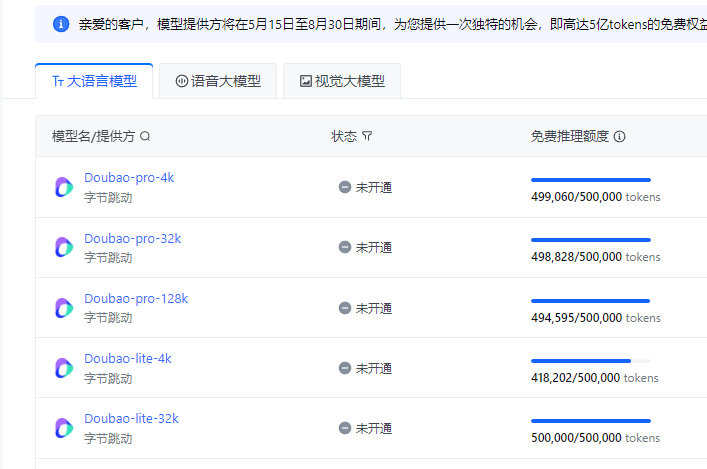Open the Doubao-pro-4k model link
Image resolution: width=707 pixels, height=469 pixels.
pyautogui.click(x=129, y=178)
